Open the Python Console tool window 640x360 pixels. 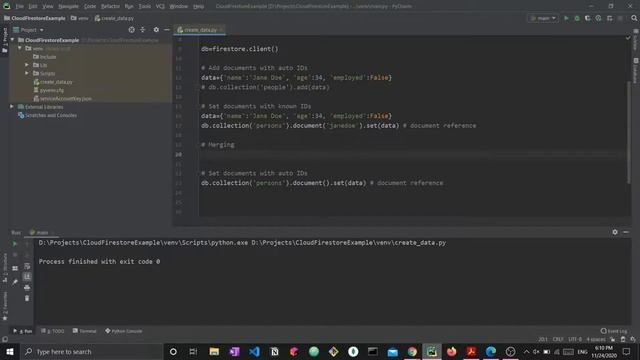(x=124, y=331)
